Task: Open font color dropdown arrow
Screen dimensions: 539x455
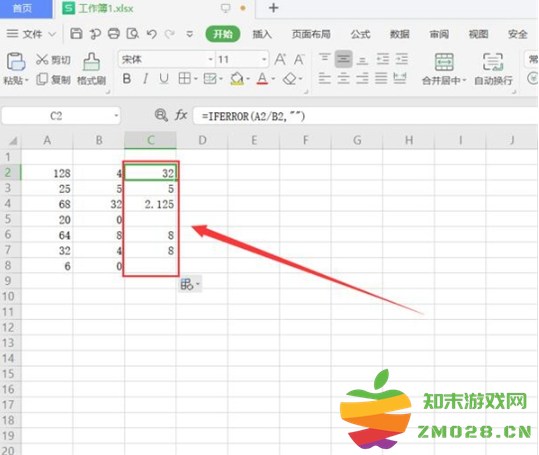Action: [x=273, y=79]
